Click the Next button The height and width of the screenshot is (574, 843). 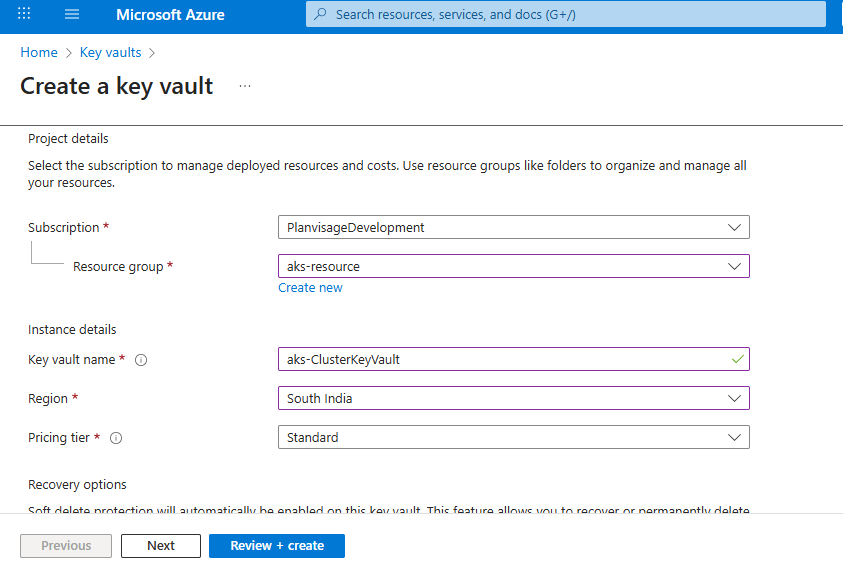tap(161, 546)
